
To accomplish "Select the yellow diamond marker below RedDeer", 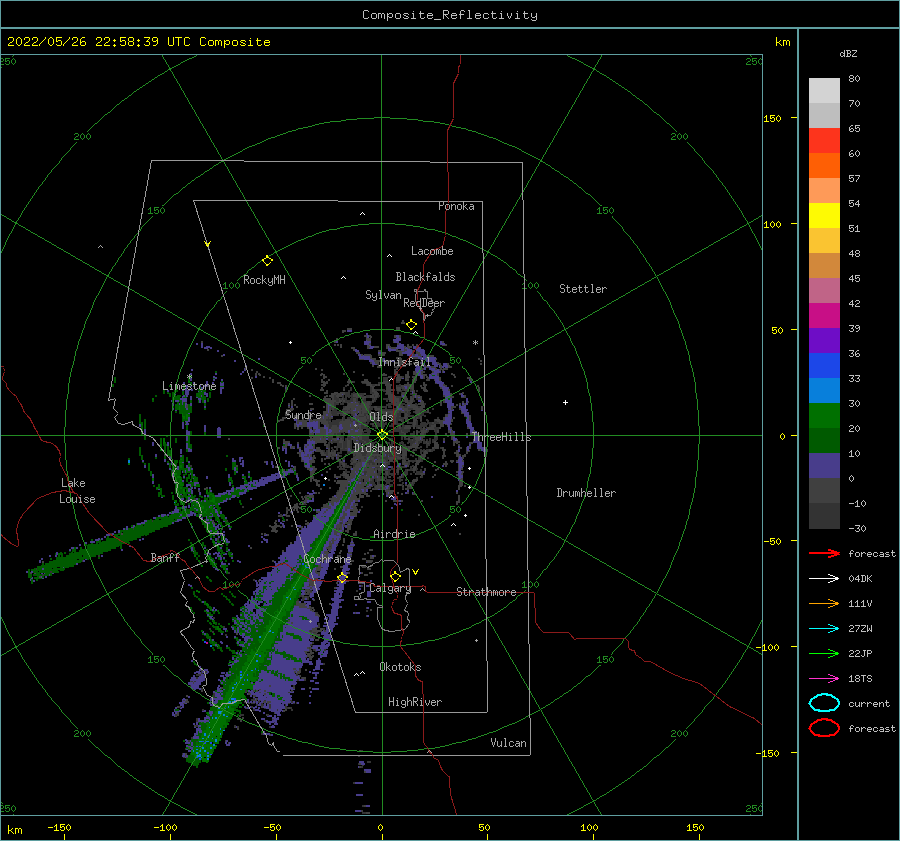I will (411, 325).
